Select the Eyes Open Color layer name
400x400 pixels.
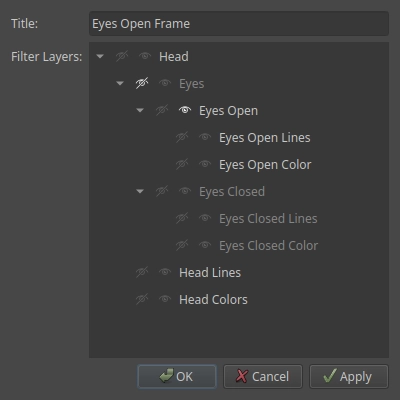pos(265,165)
